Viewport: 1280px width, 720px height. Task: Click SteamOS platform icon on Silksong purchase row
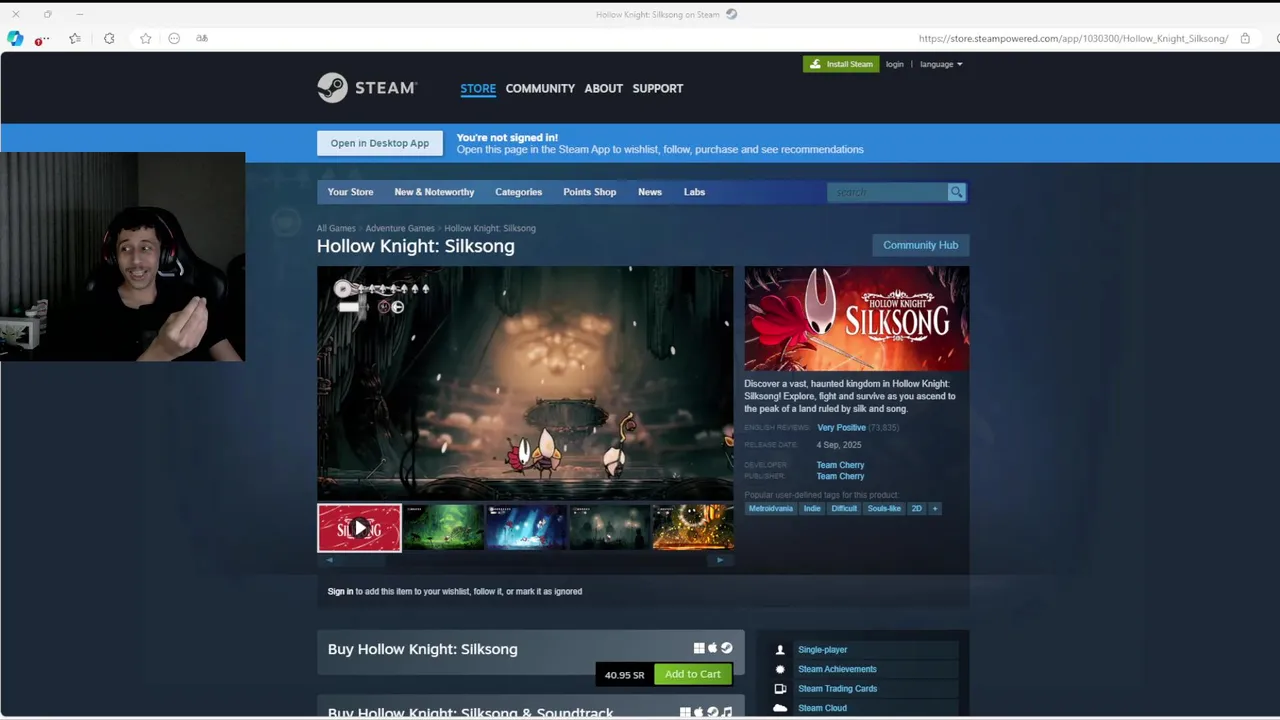pyautogui.click(x=727, y=648)
